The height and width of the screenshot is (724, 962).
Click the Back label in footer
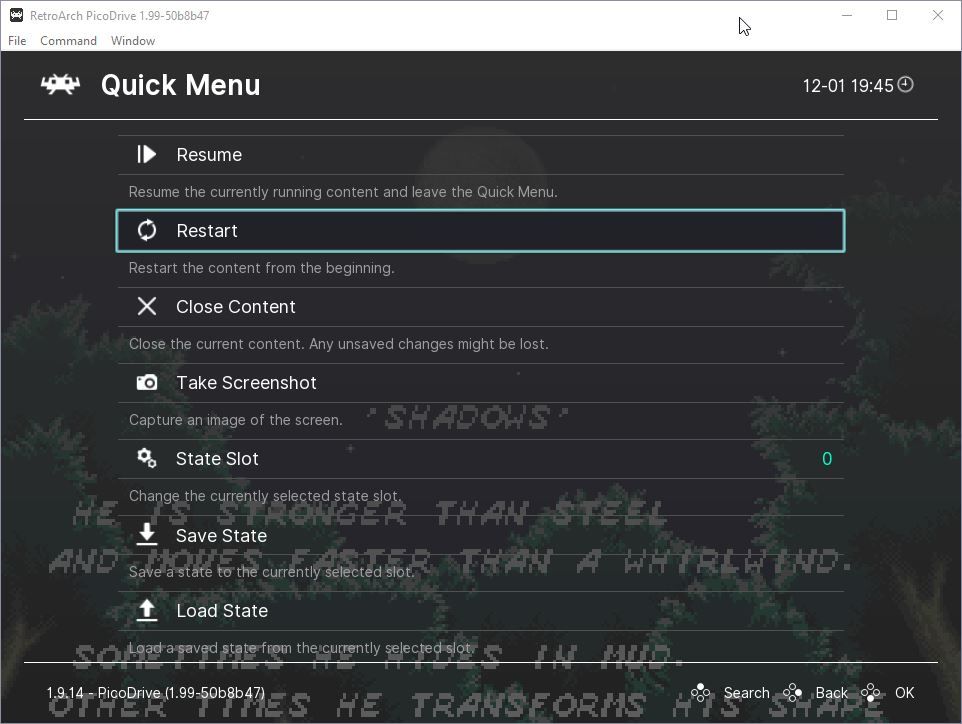pyautogui.click(x=831, y=693)
